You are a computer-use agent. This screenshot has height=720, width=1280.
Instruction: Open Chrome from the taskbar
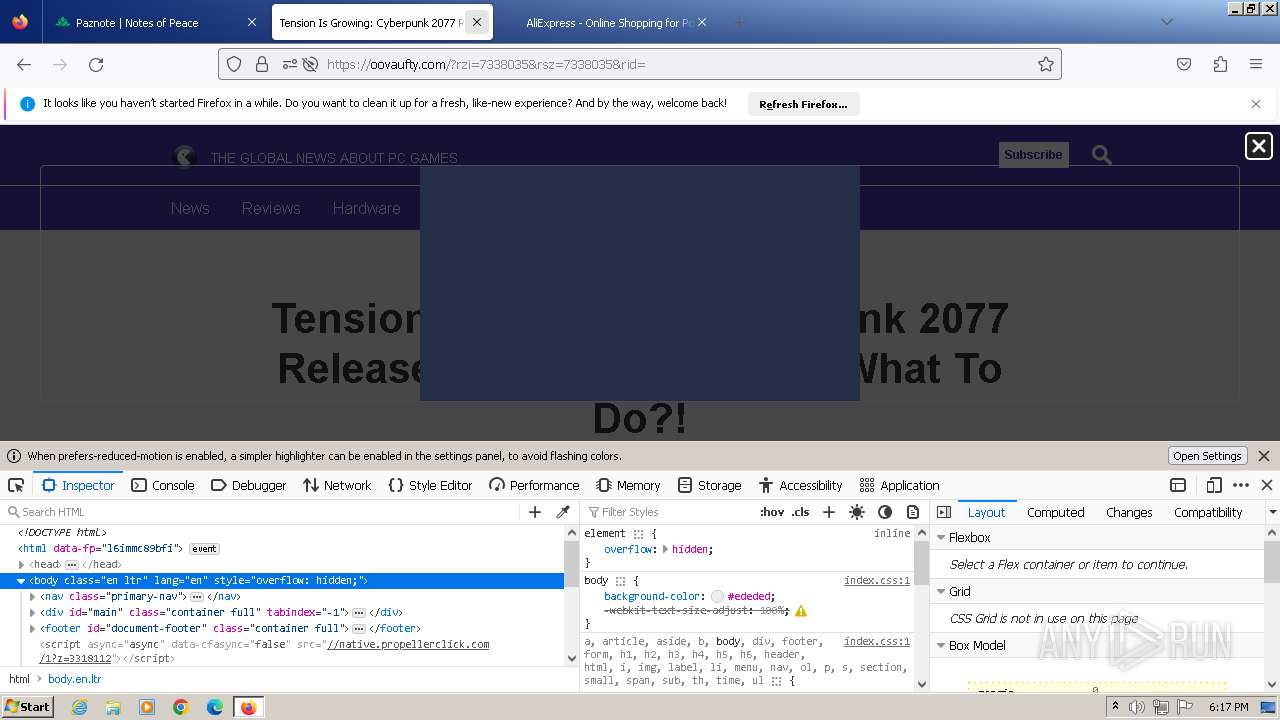pyautogui.click(x=181, y=707)
